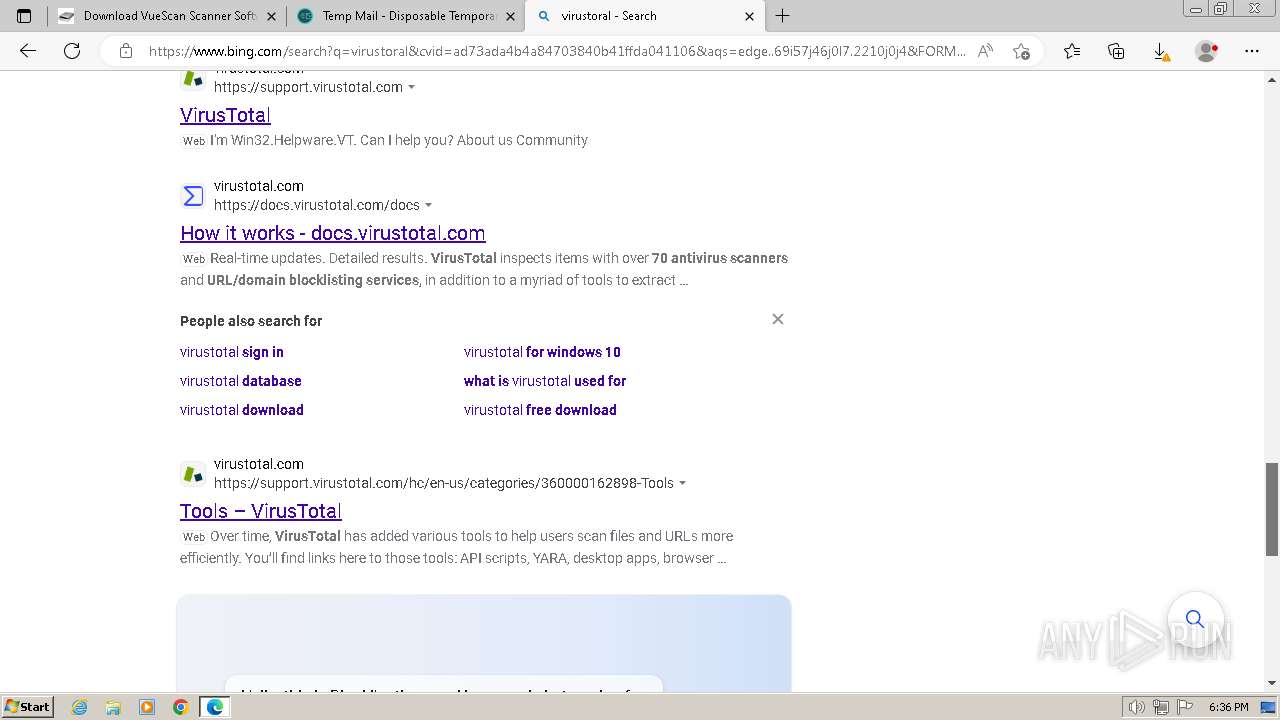
Task: Dismiss People also search for box
Action: coord(778,319)
